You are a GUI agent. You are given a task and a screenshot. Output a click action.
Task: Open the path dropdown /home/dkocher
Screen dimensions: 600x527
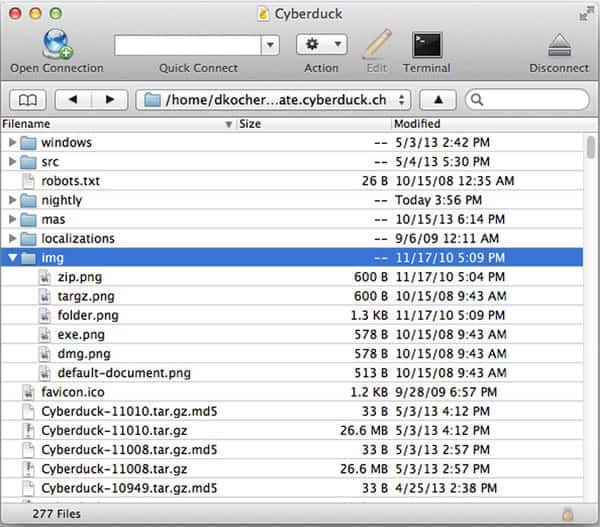click(273, 100)
